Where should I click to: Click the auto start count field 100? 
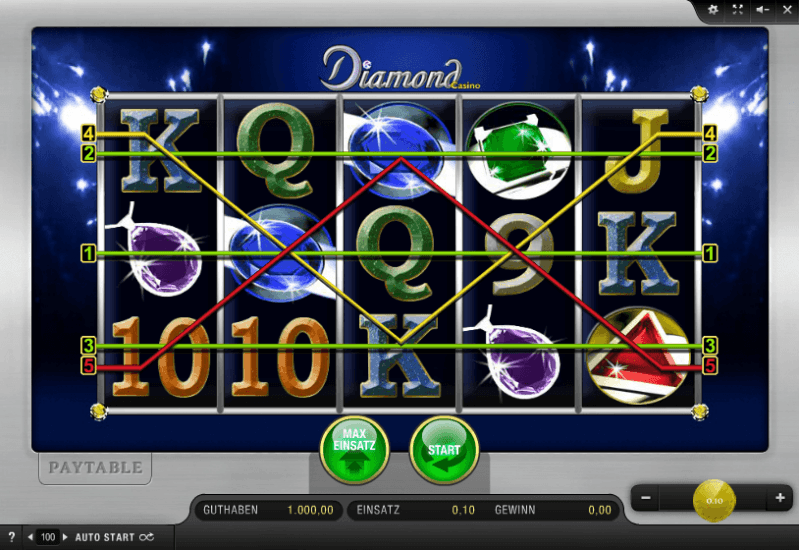click(x=48, y=537)
